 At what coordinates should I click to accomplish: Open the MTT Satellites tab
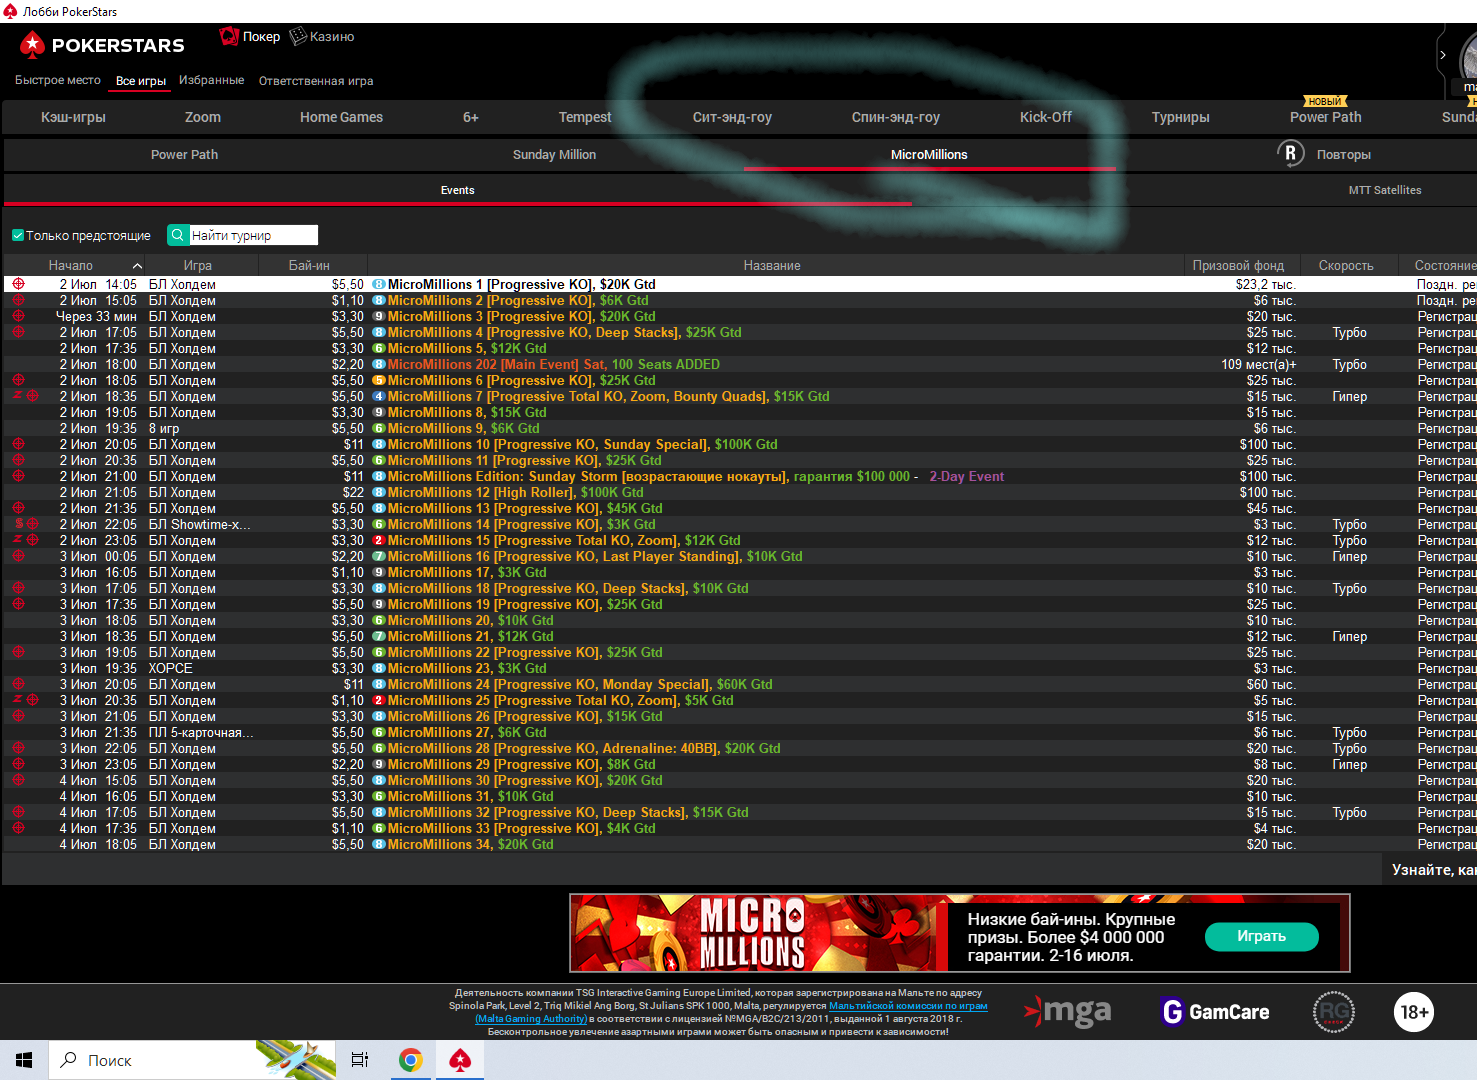click(1384, 190)
